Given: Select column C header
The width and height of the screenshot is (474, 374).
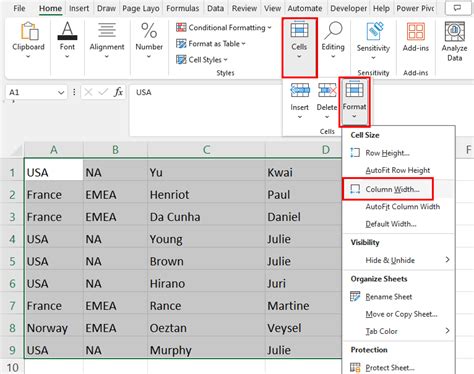Looking at the screenshot, I should pyautogui.click(x=206, y=150).
